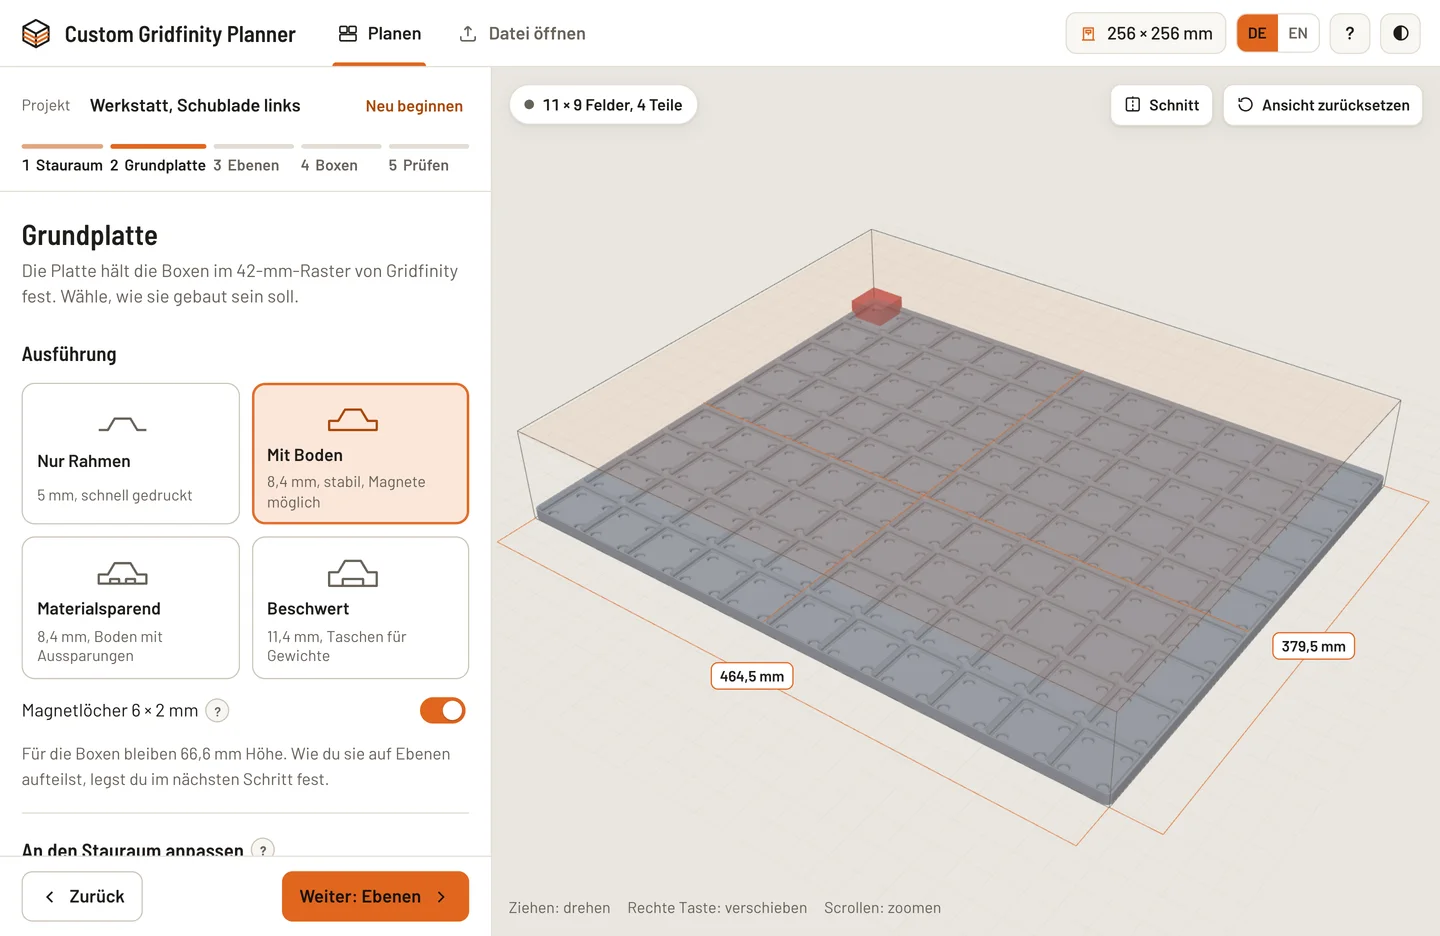1440x936 pixels.
Task: Click the 379,5 mm dimension label
Action: pyautogui.click(x=1313, y=646)
